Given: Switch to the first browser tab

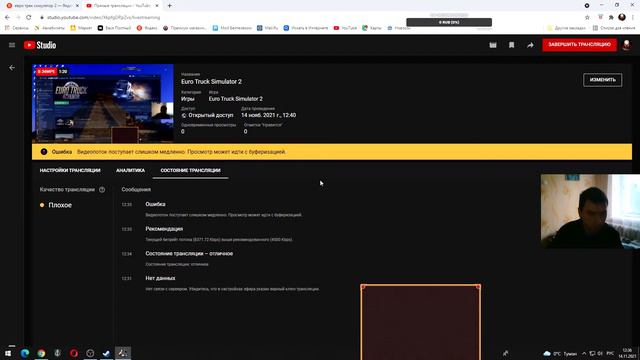Looking at the screenshot, I should (x=42, y=6).
